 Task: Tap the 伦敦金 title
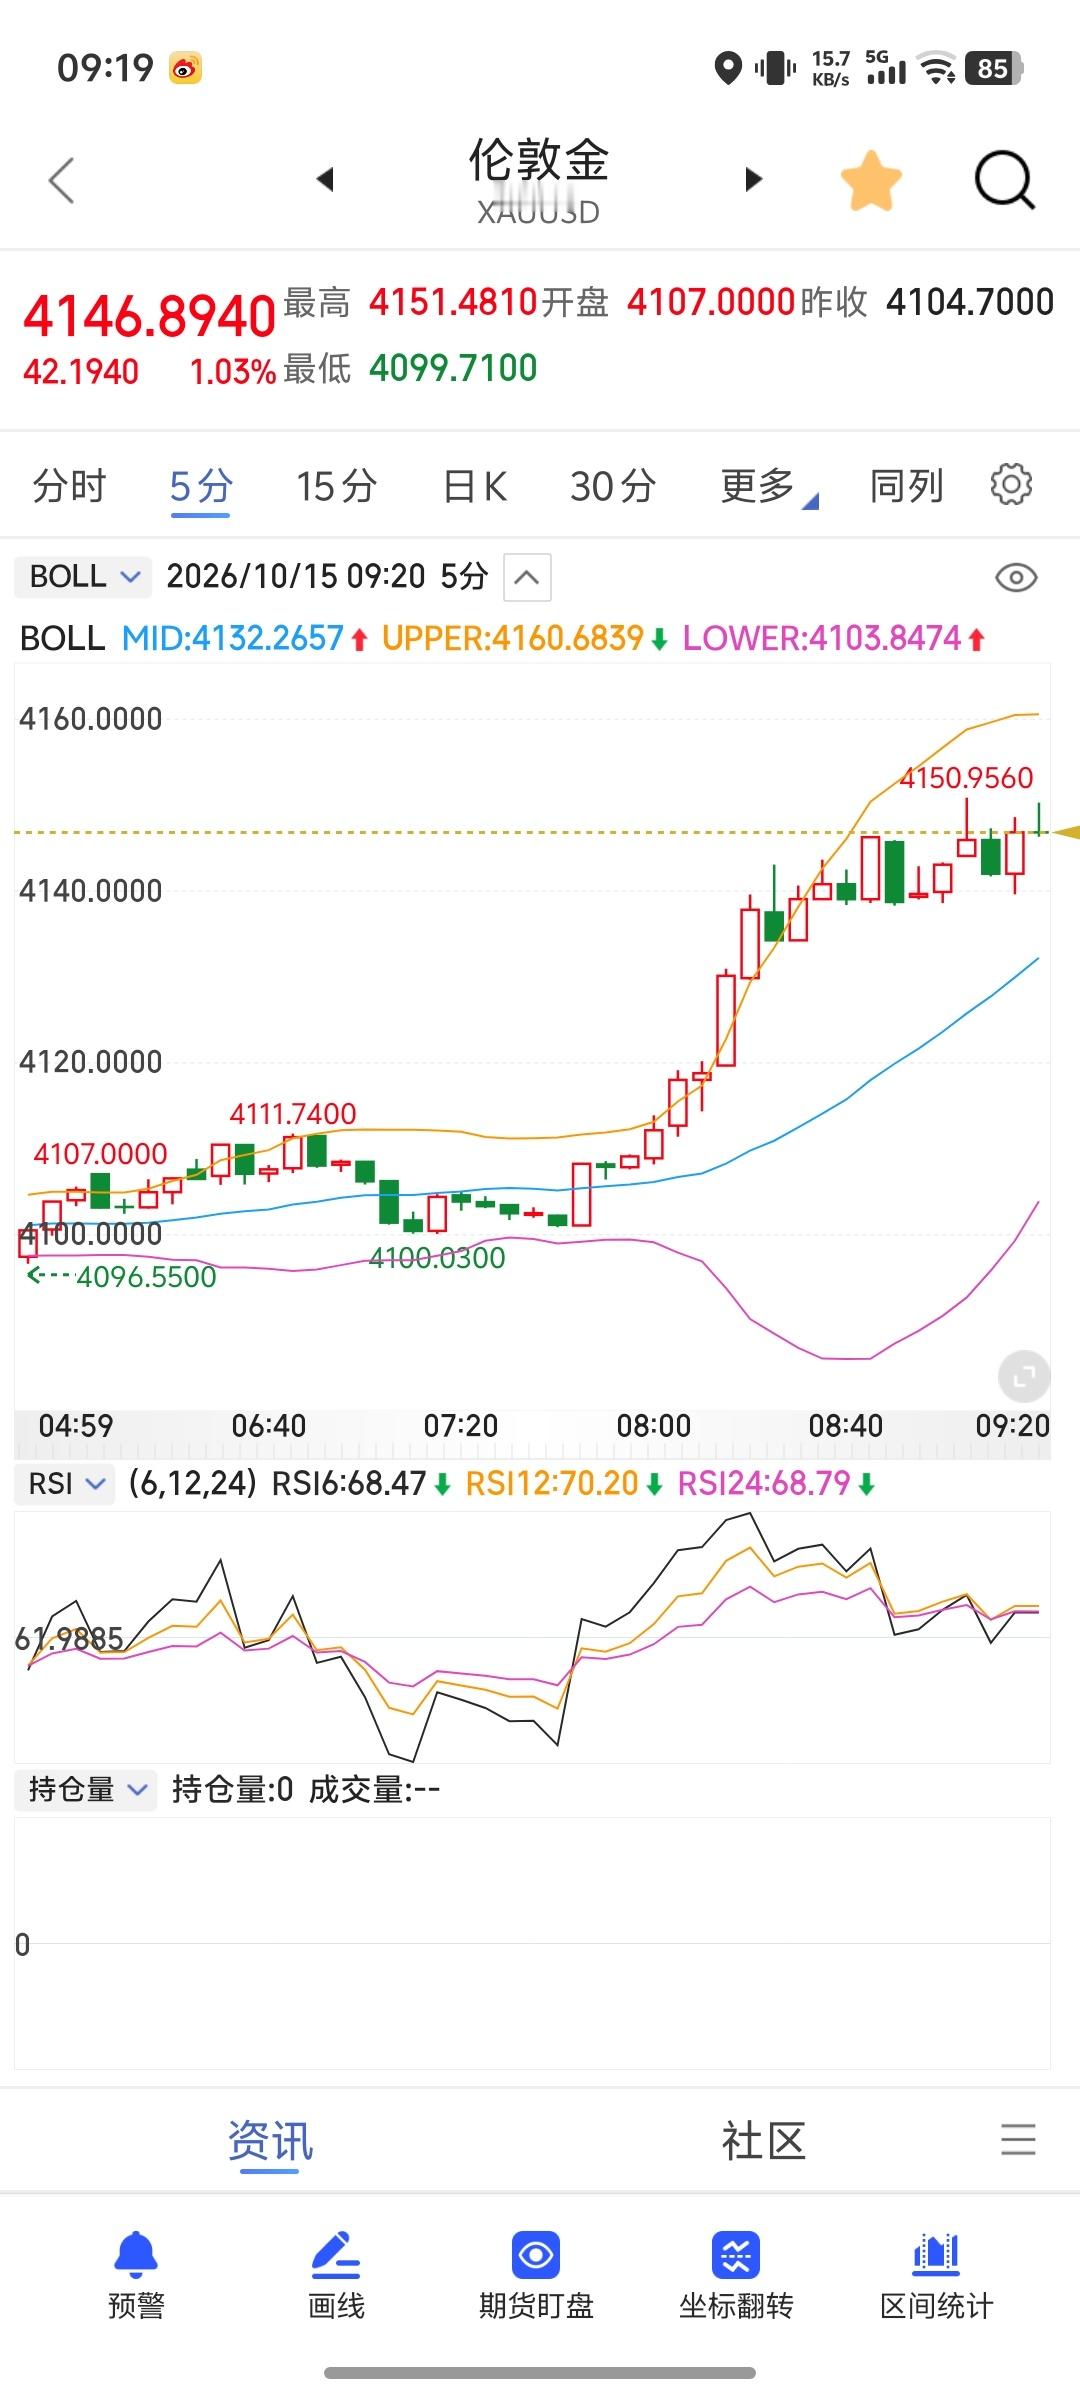tap(539, 160)
